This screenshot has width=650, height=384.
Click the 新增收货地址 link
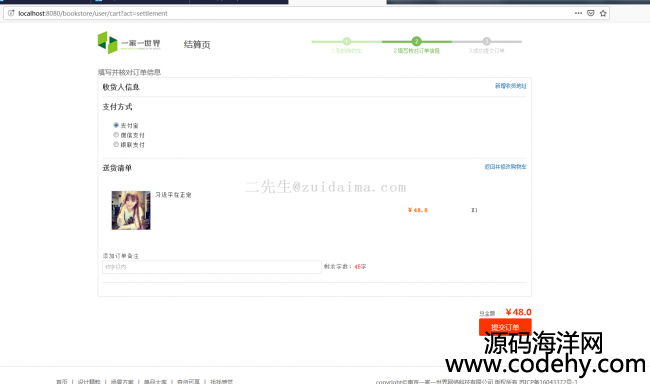pyautogui.click(x=510, y=86)
